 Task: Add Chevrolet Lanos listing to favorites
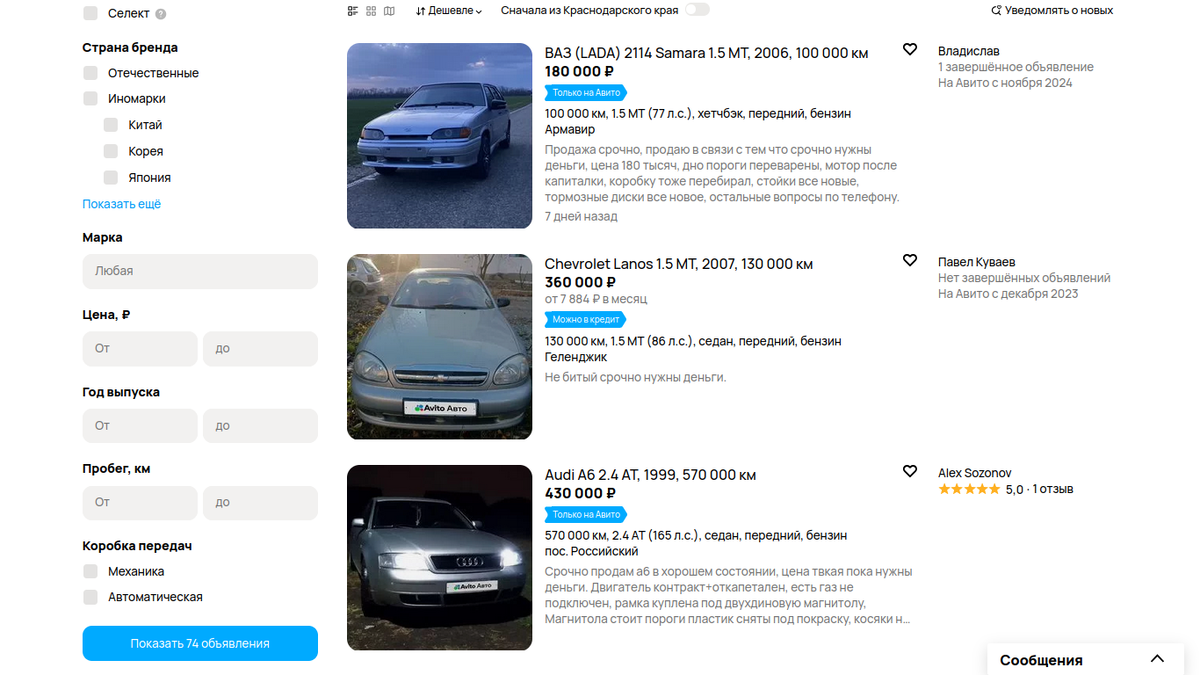tap(910, 260)
